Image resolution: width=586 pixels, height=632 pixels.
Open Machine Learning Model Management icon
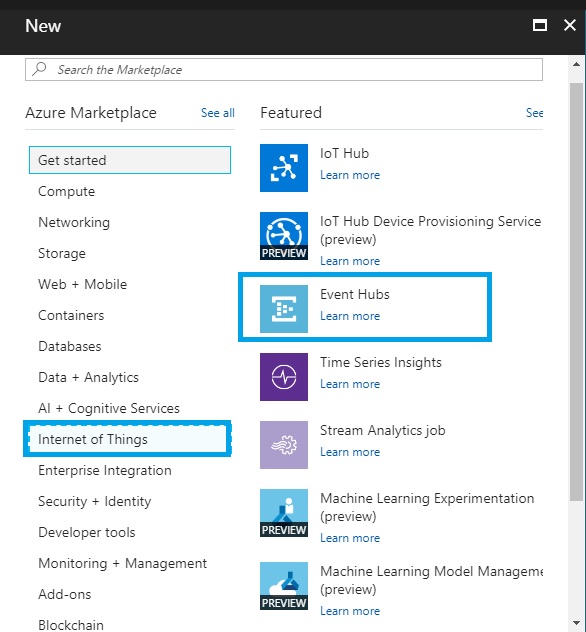(284, 586)
